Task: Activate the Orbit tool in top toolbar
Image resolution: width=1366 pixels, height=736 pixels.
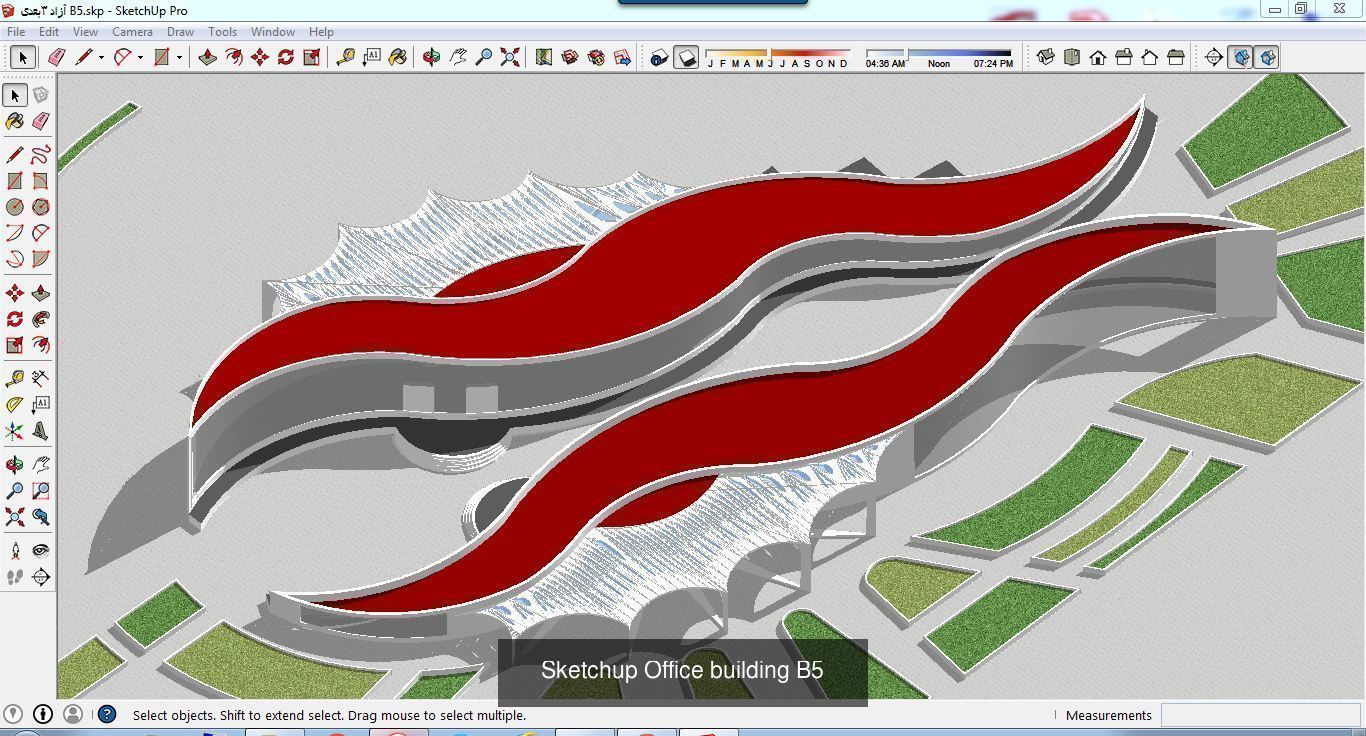Action: (432, 57)
